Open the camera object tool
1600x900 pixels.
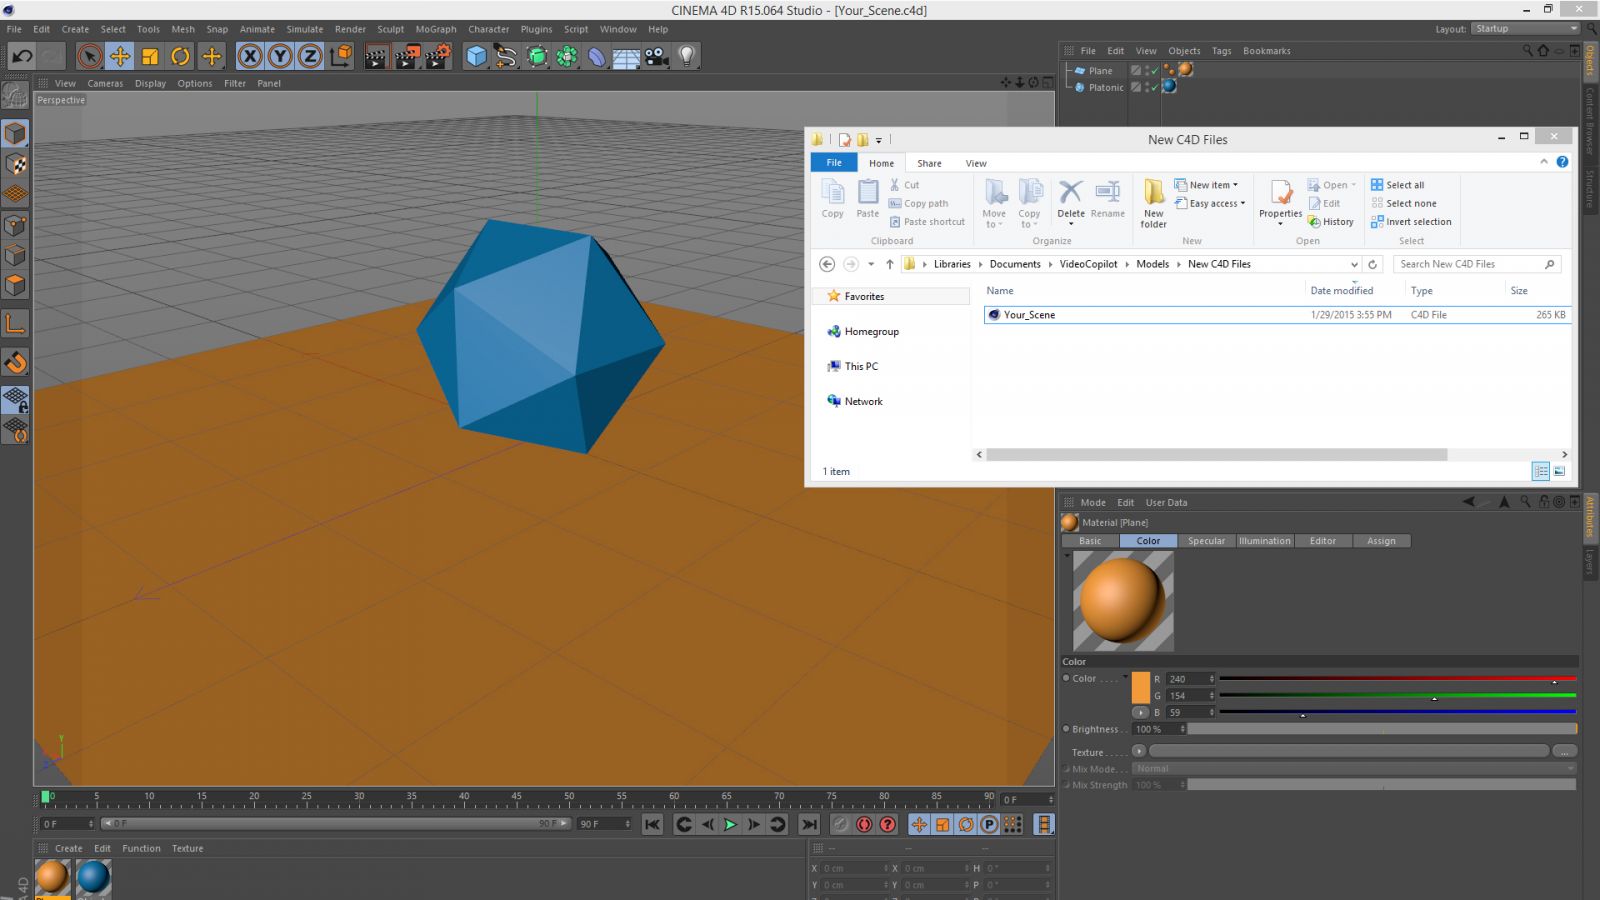tap(657, 57)
